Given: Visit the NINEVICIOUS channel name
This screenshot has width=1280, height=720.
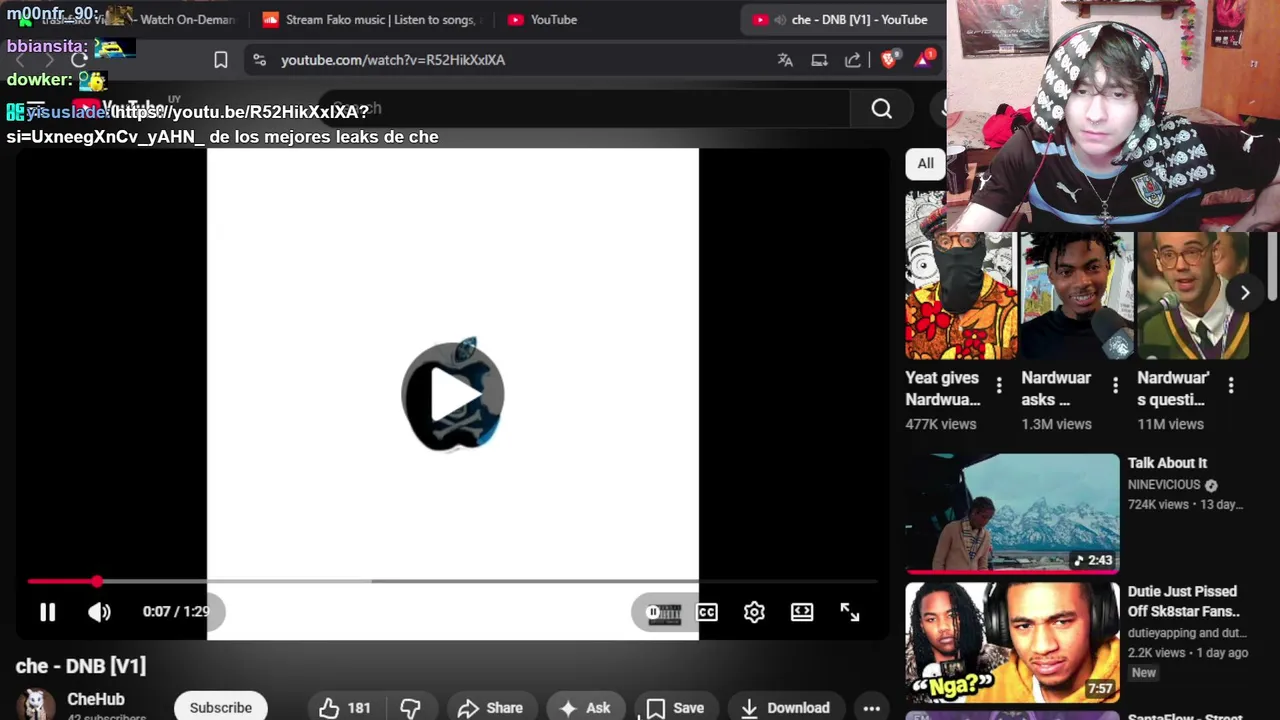Looking at the screenshot, I should [1164, 484].
